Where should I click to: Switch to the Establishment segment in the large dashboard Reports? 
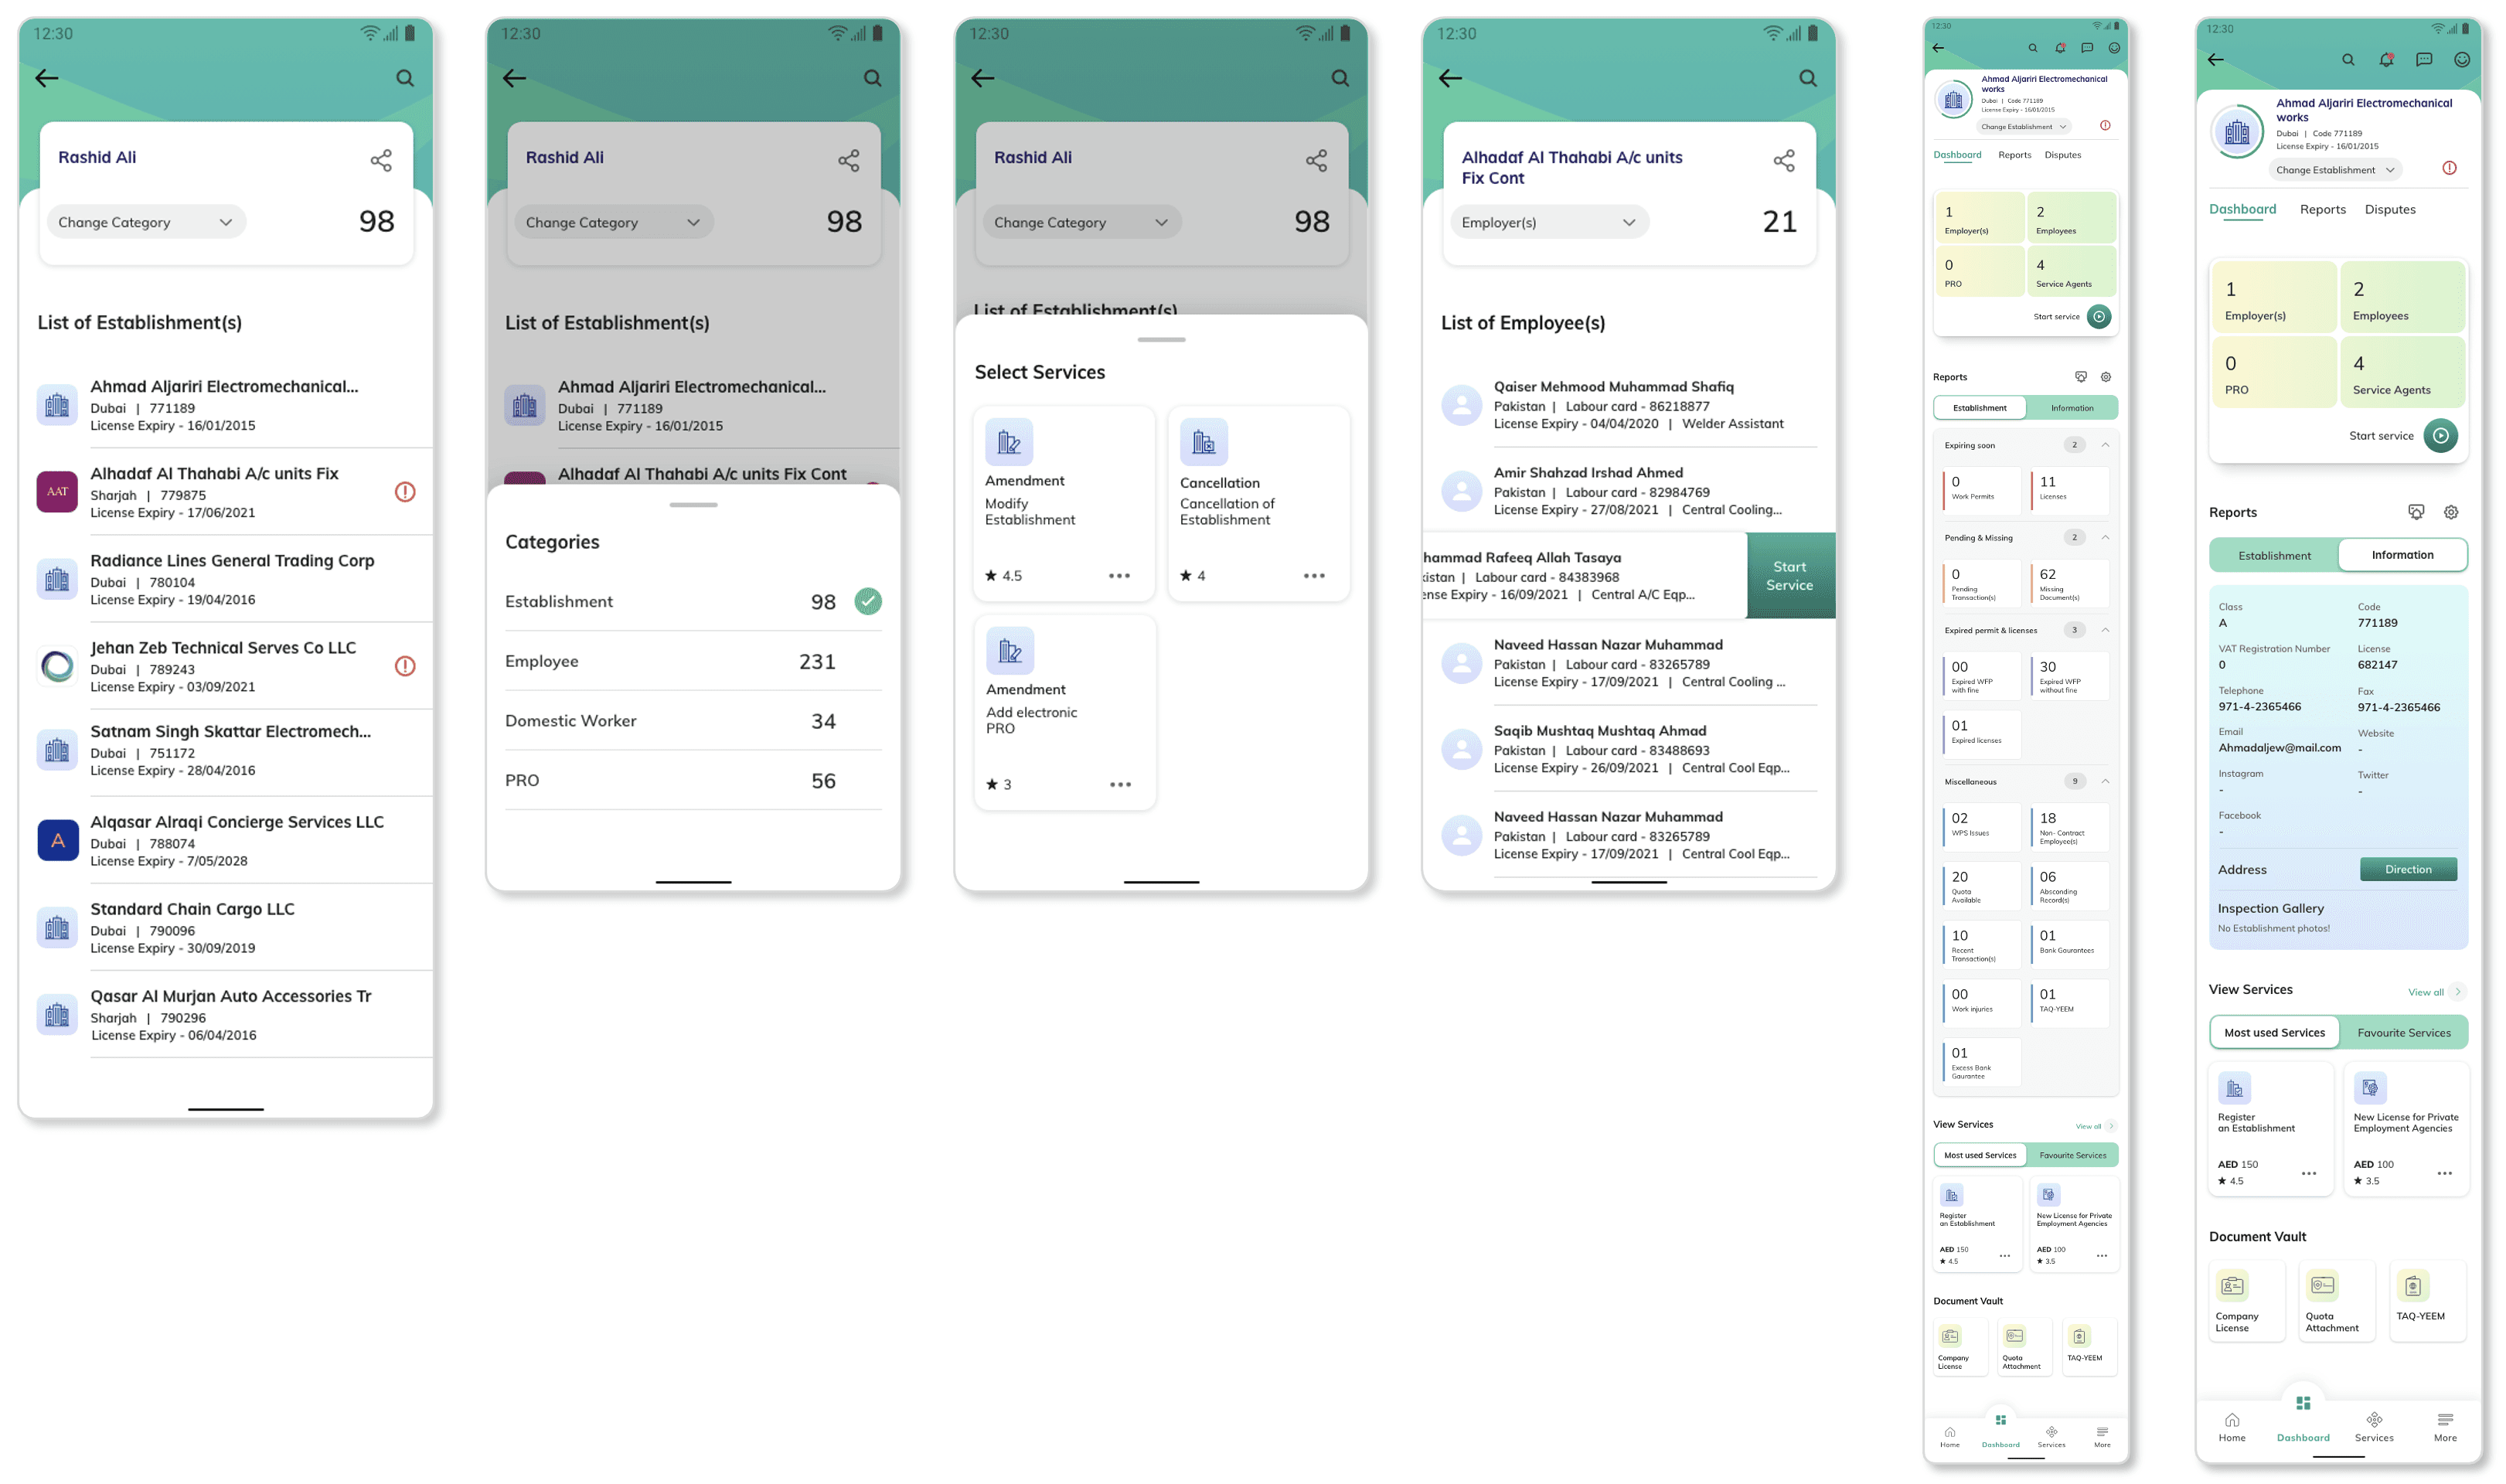click(x=2274, y=556)
